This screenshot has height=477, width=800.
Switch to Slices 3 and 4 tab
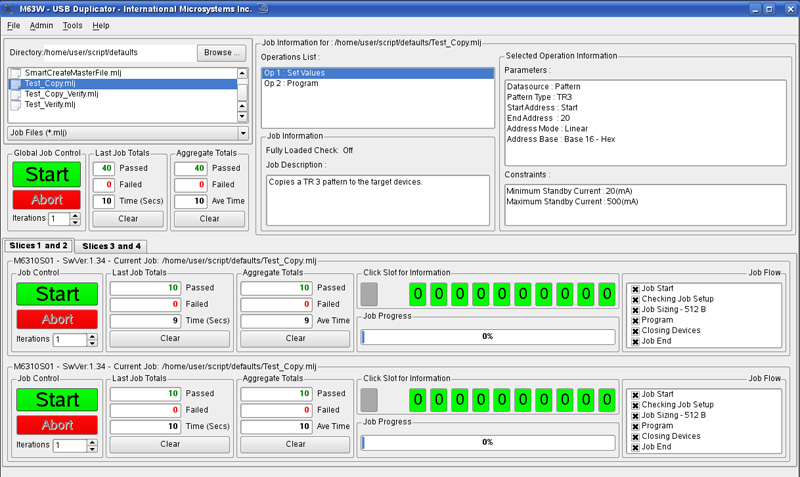click(110, 246)
